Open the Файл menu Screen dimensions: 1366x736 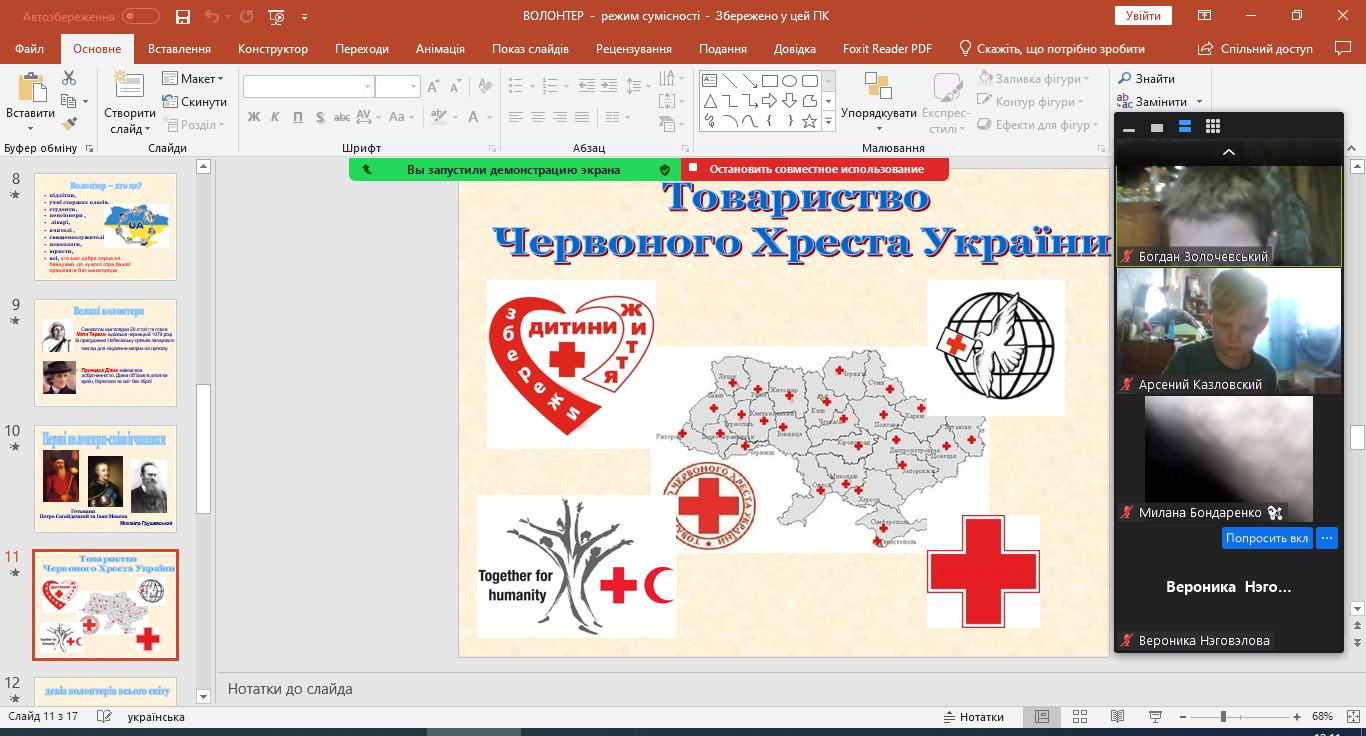pos(30,49)
